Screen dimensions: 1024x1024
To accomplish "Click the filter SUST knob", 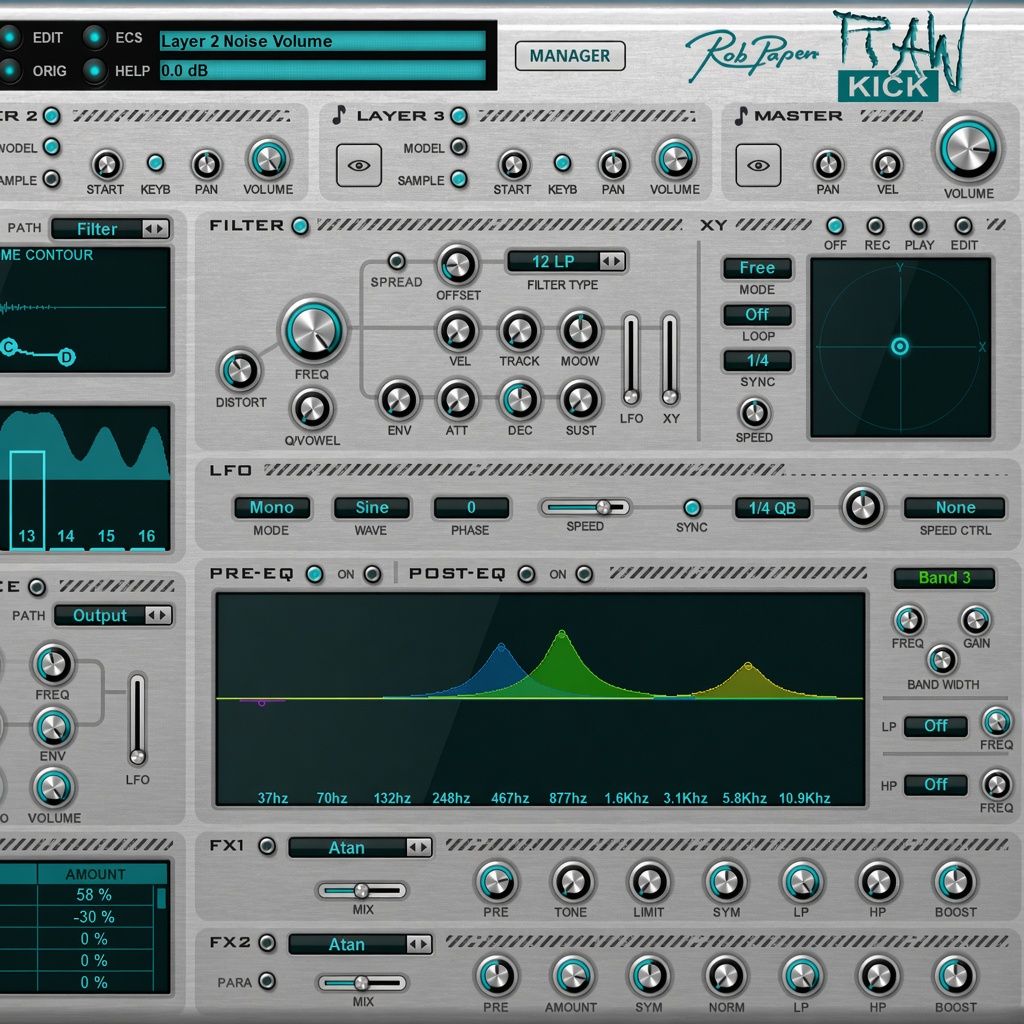I will (x=580, y=400).
